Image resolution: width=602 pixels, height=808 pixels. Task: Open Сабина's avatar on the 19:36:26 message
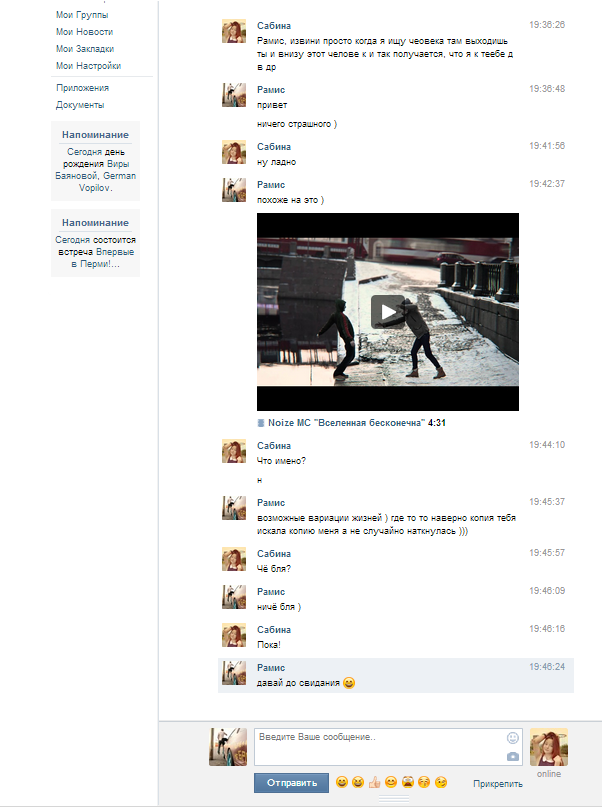tap(234, 31)
